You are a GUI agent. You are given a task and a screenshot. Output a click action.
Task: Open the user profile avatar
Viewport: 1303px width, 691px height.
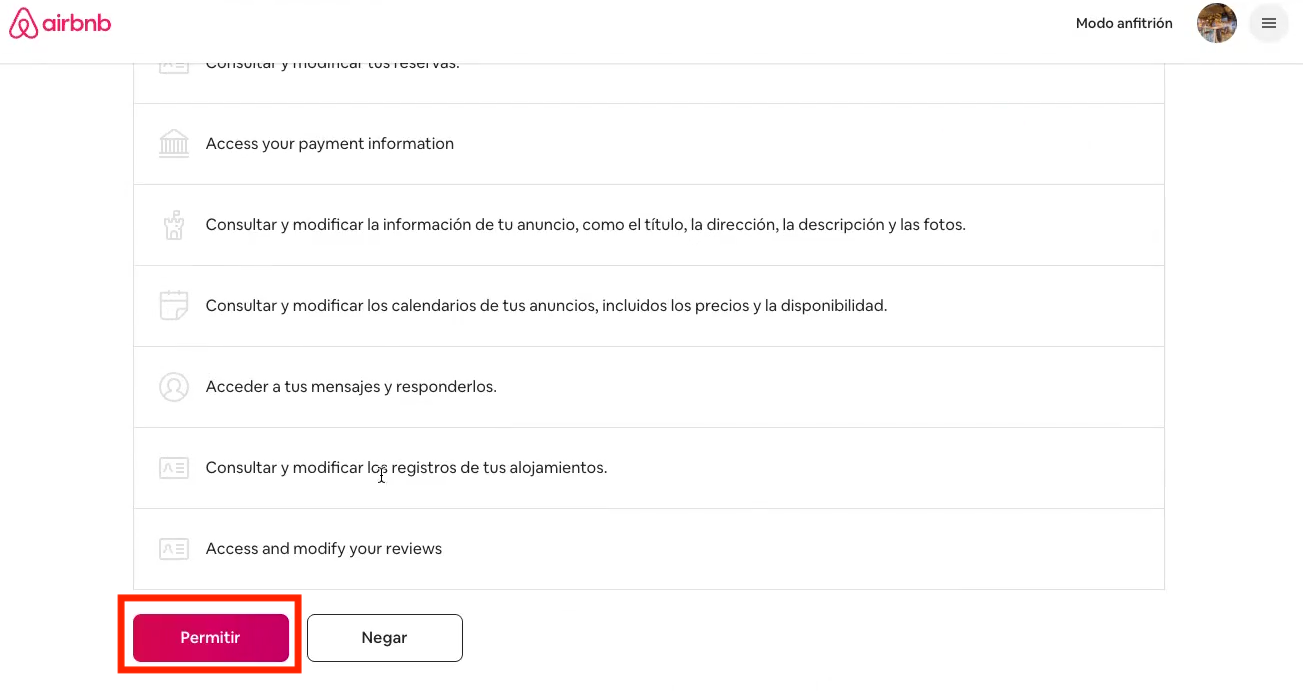[x=1216, y=23]
